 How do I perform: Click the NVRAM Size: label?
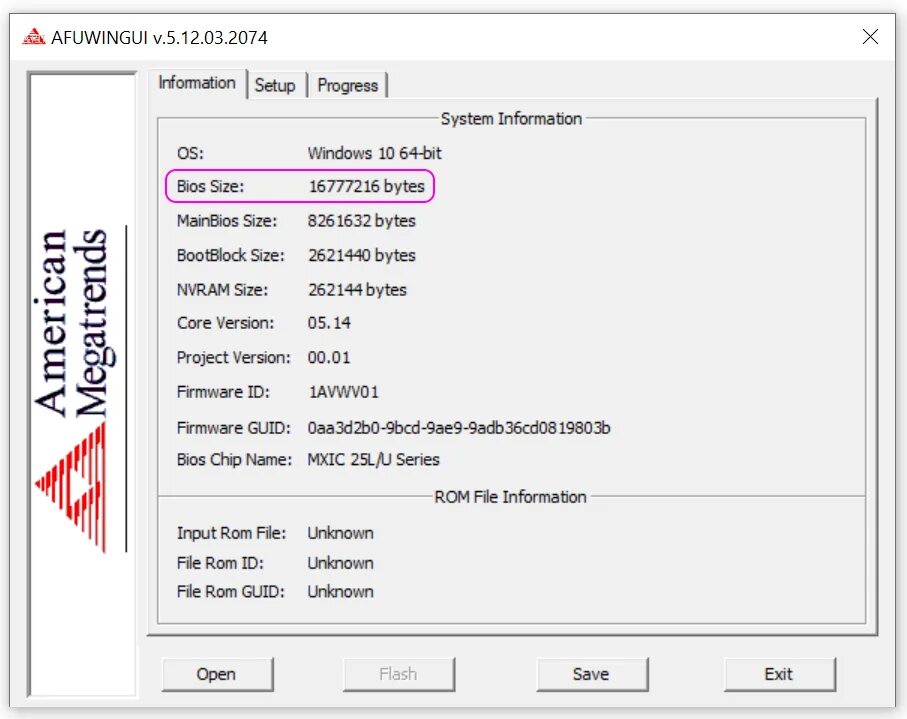tap(223, 290)
